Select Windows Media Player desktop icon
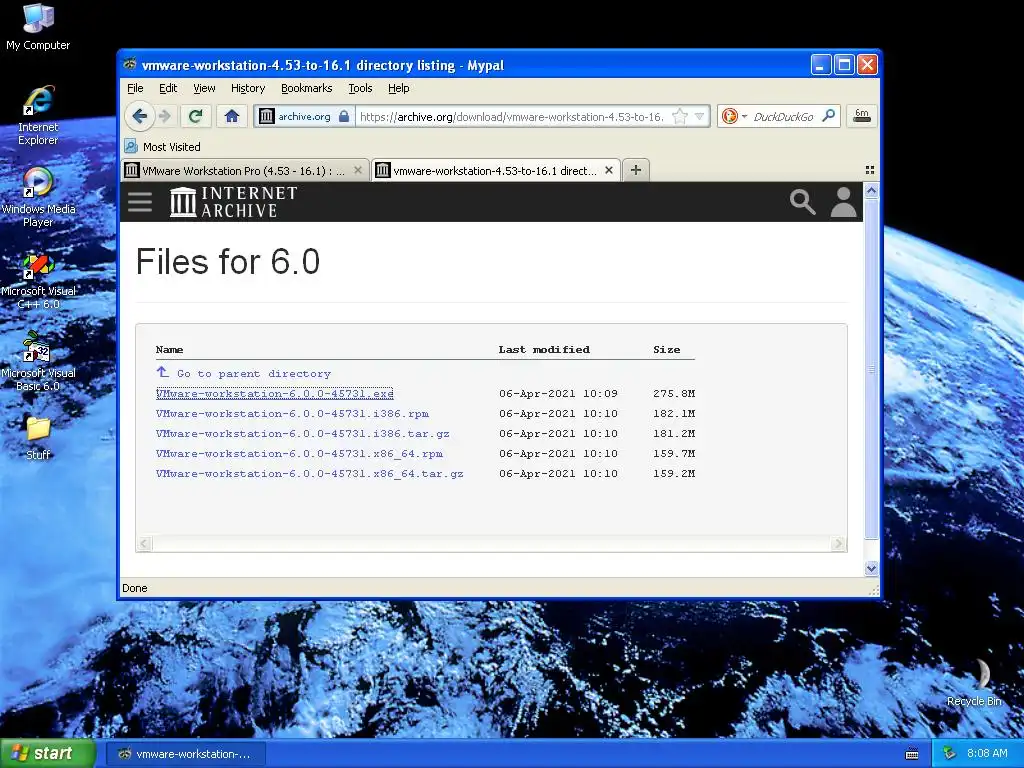The width and height of the screenshot is (1024, 768). [x=38, y=197]
